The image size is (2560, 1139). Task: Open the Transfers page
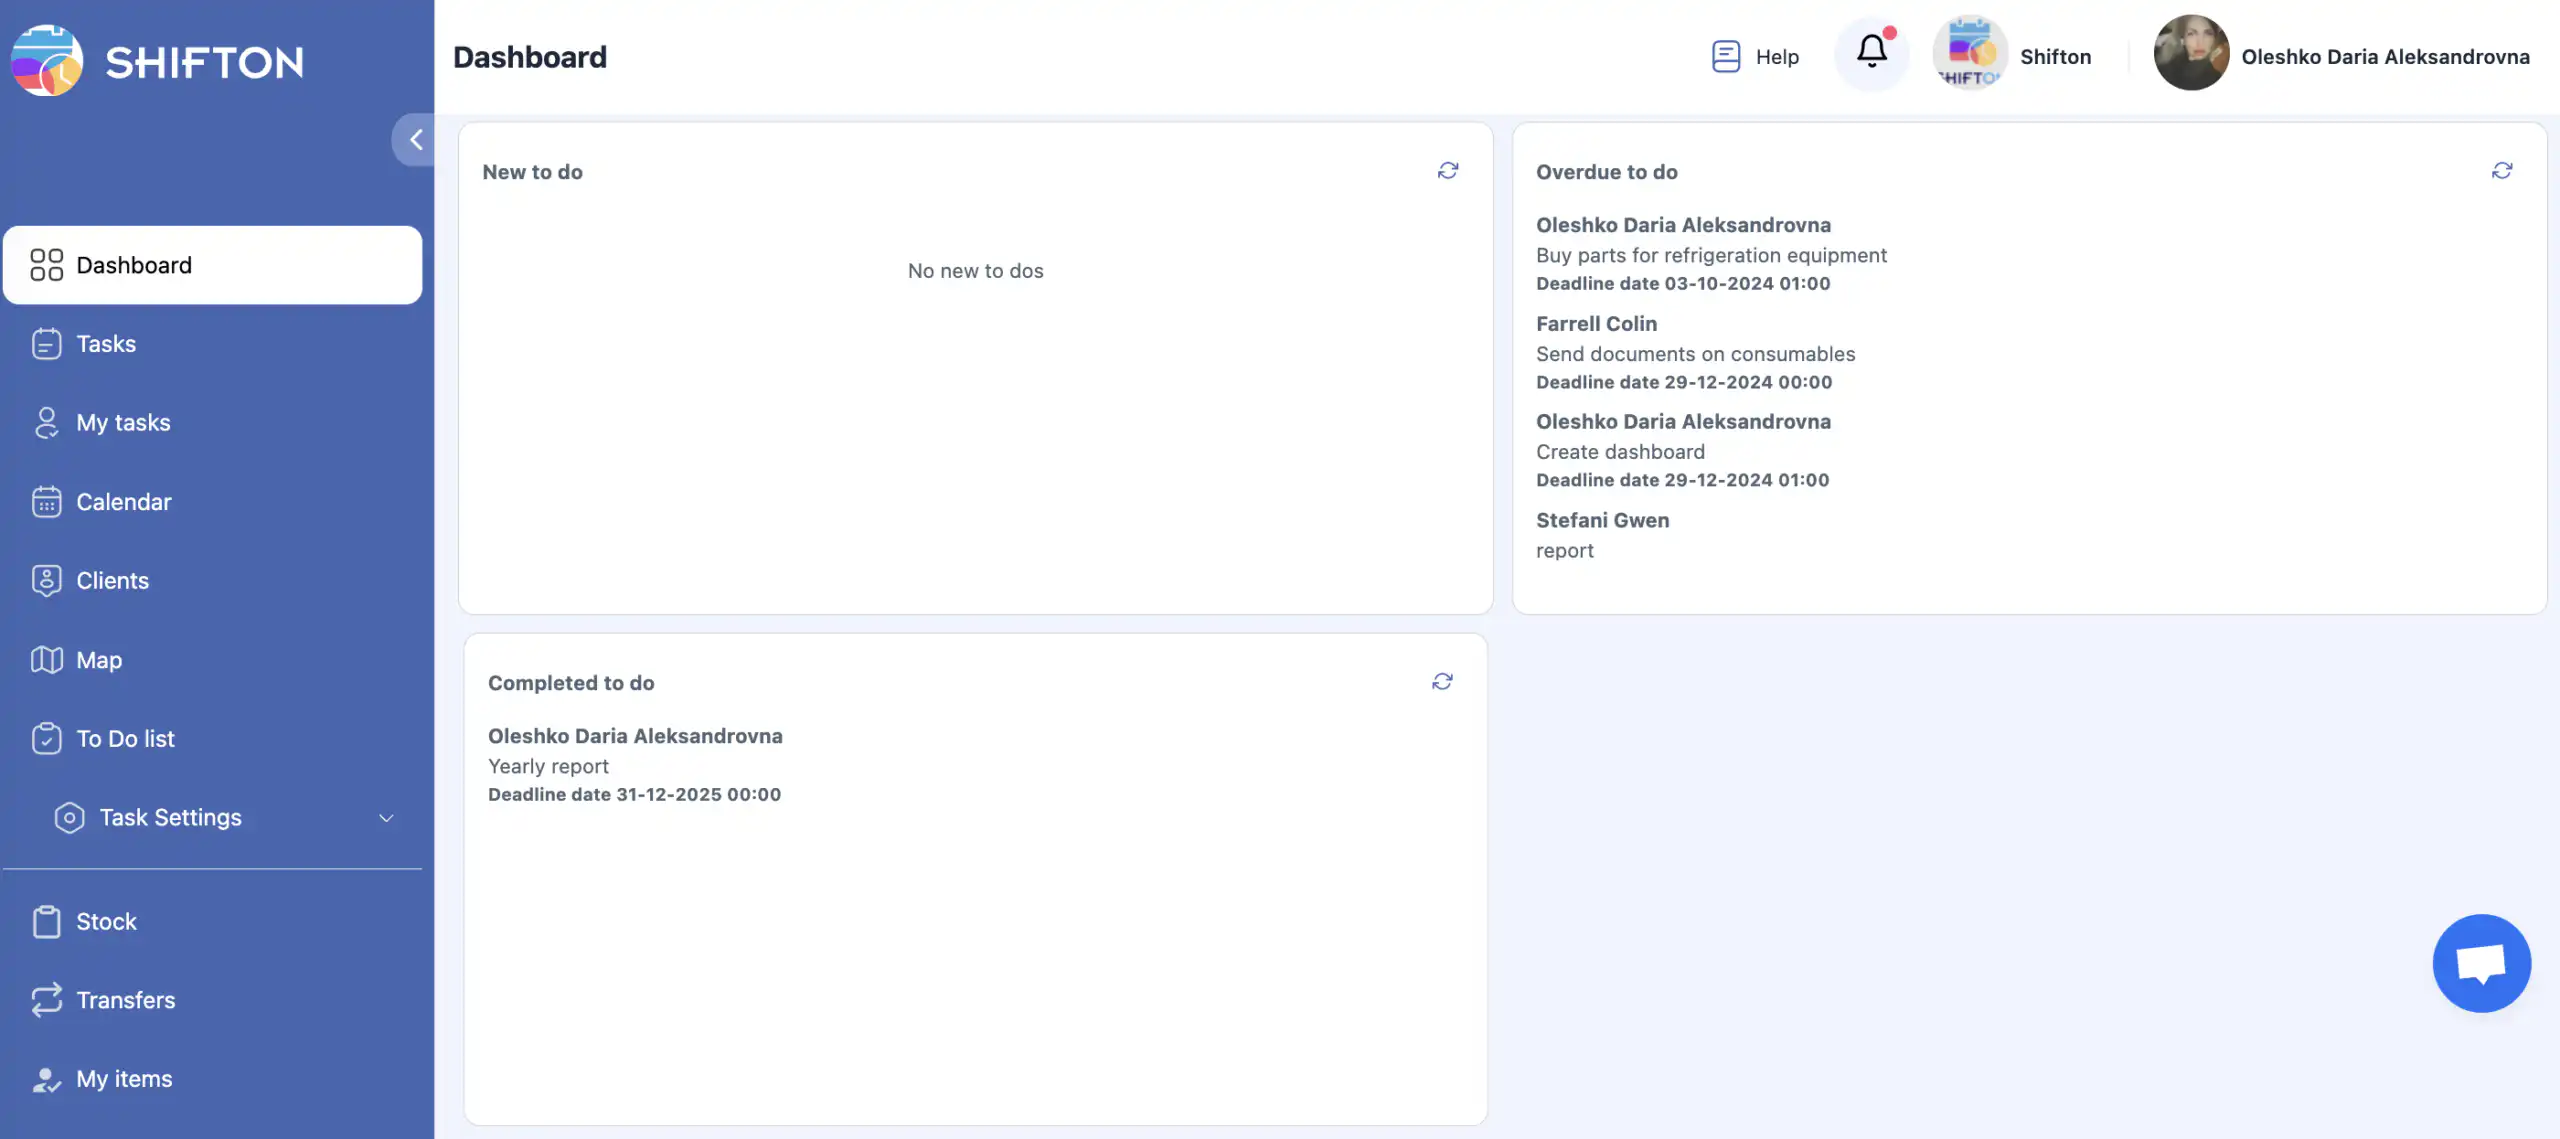point(125,1000)
